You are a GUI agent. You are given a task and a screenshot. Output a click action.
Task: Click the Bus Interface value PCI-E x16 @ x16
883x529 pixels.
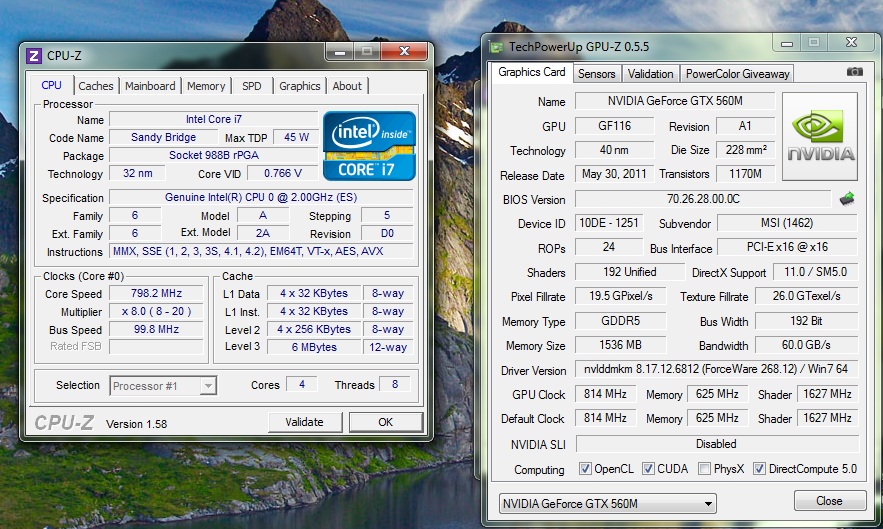(x=787, y=247)
